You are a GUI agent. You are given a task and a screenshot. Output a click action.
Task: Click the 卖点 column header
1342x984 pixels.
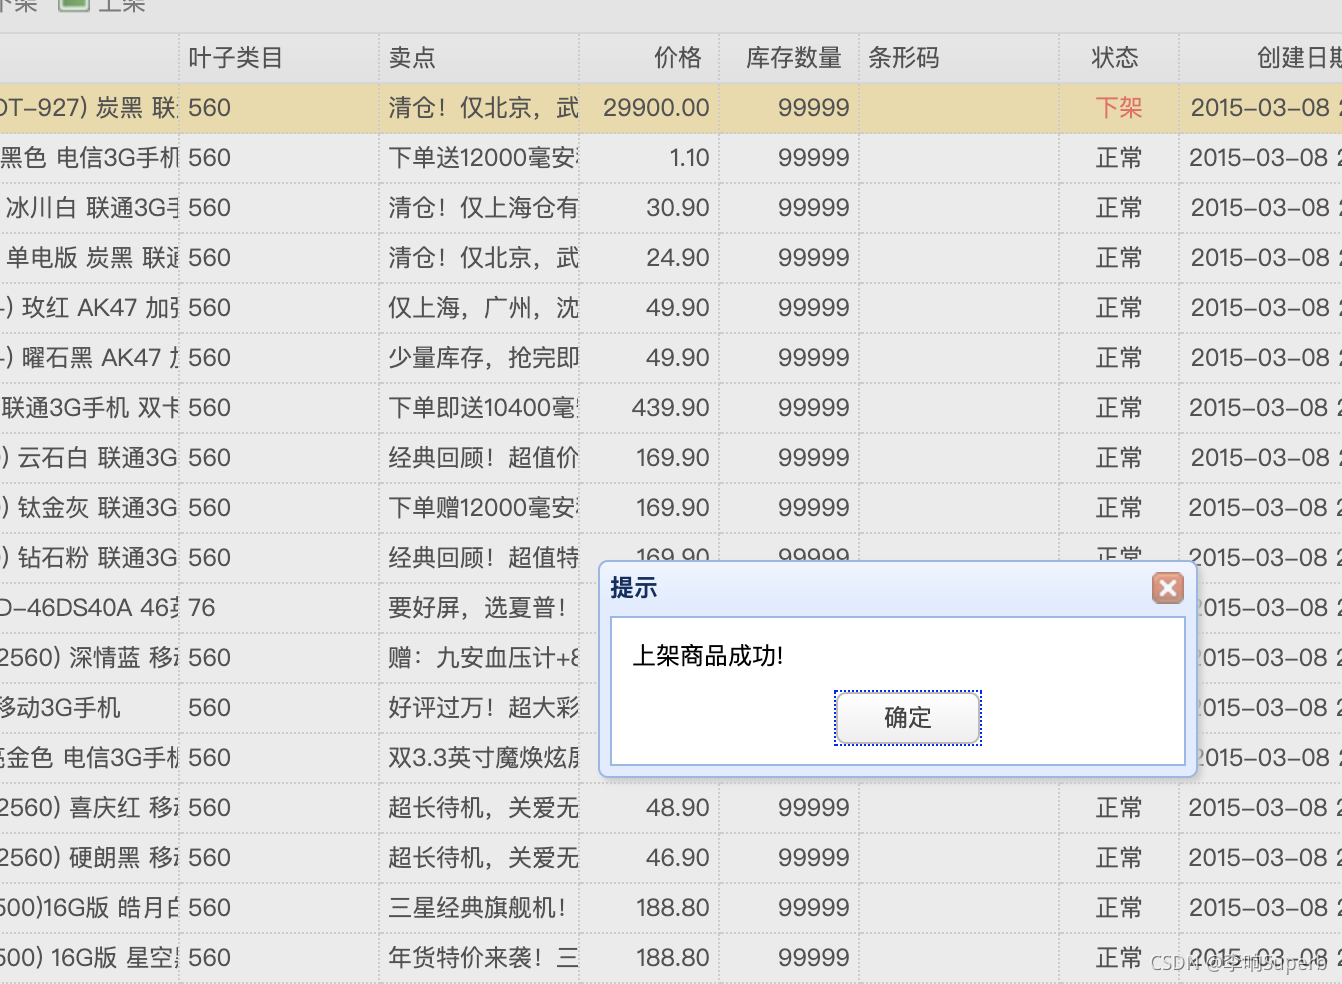click(x=479, y=58)
